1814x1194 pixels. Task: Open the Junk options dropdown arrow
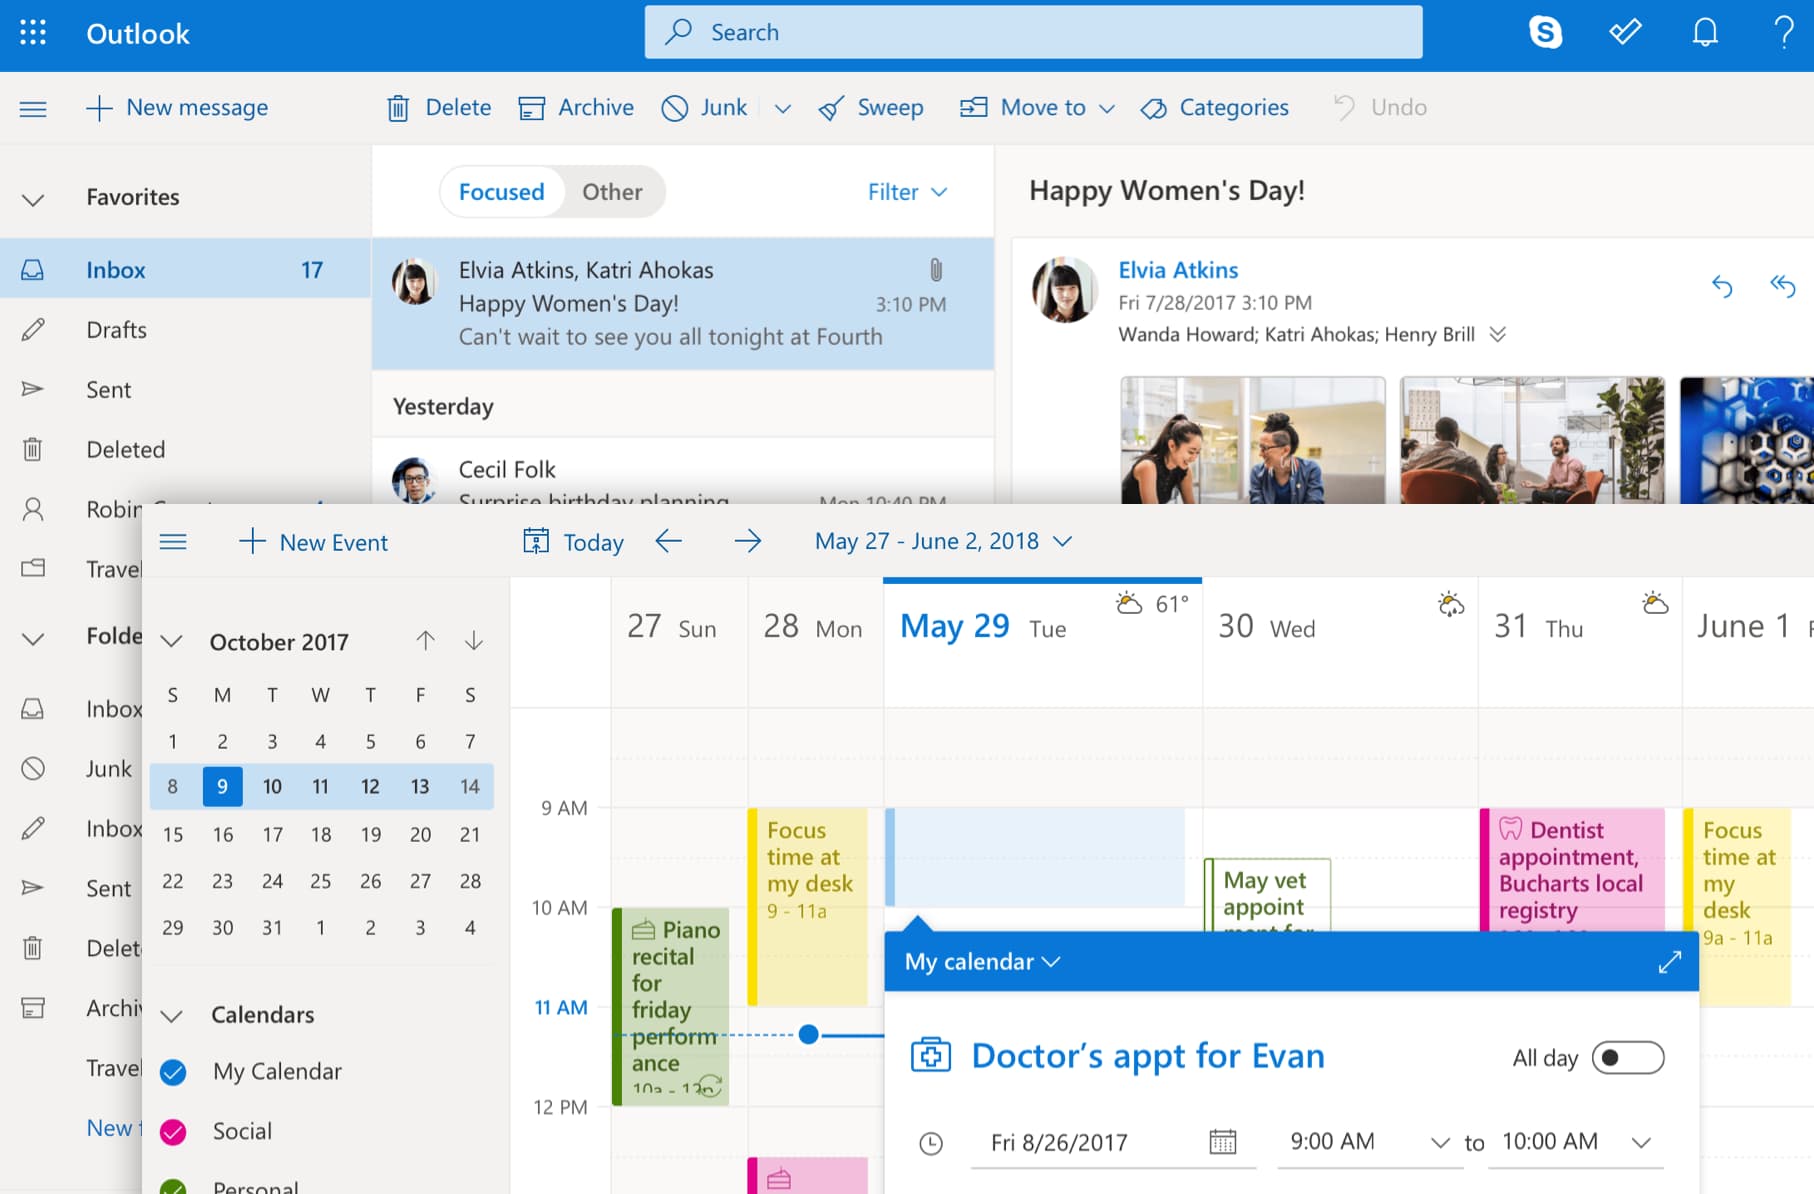click(783, 108)
